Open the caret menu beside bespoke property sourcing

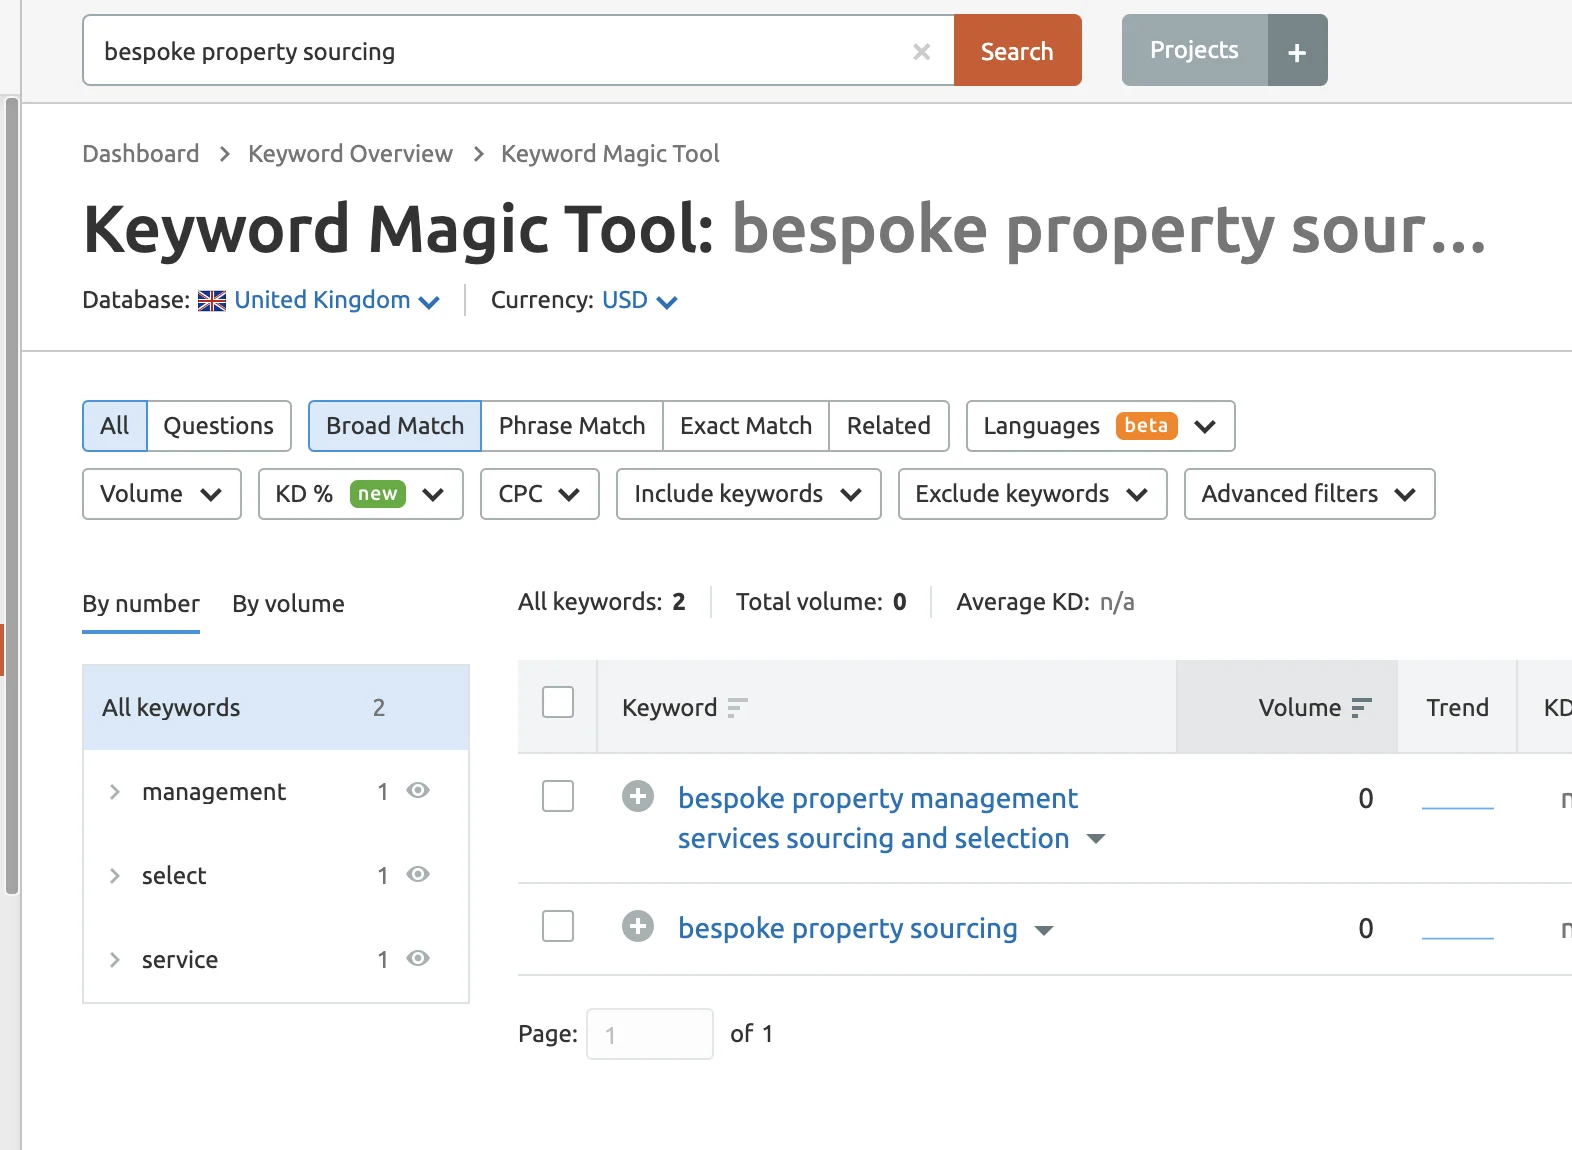point(1044,931)
